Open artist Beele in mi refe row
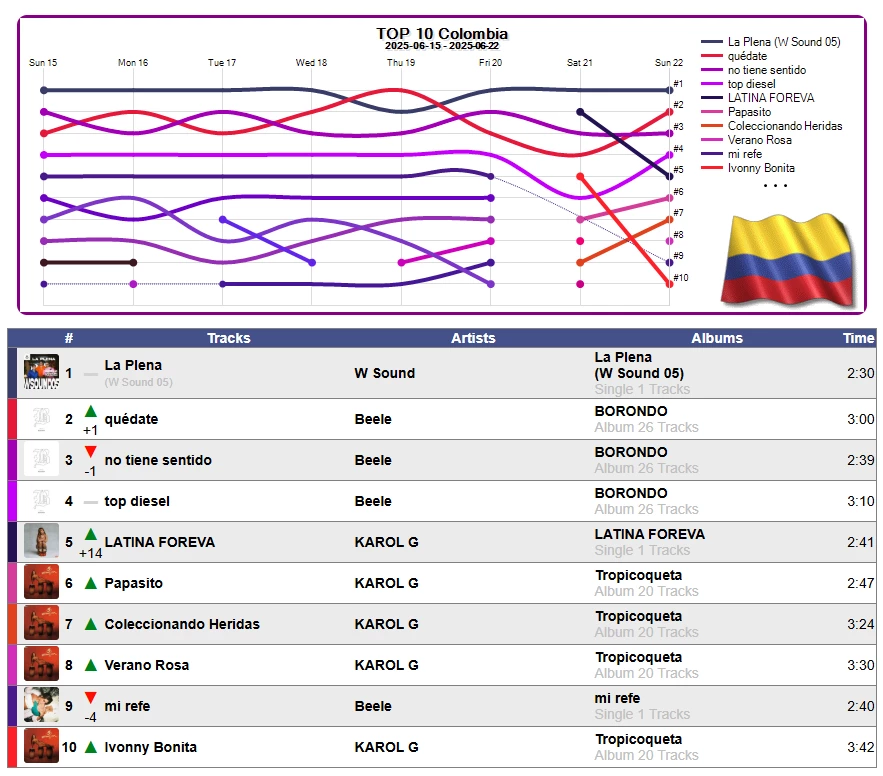Image resolution: width=883 pixels, height=776 pixels. pos(373,706)
